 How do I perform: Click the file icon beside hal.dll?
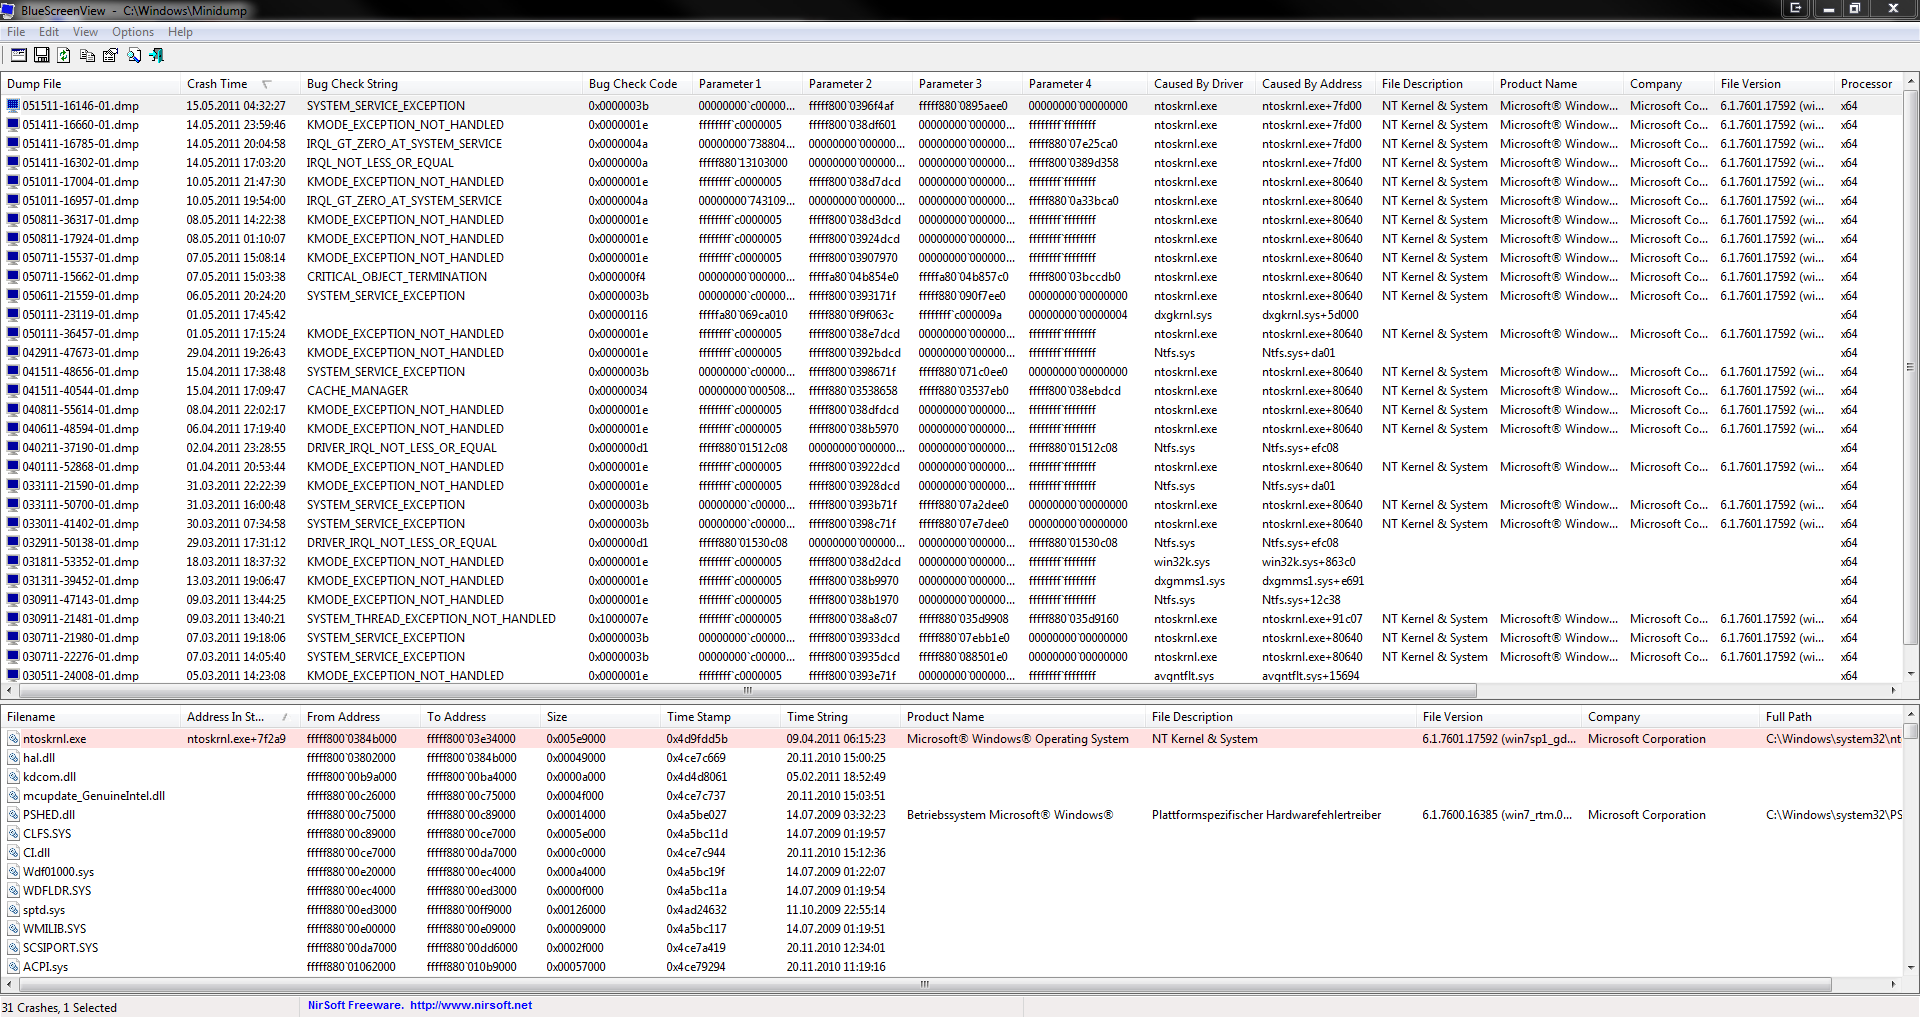click(x=13, y=758)
